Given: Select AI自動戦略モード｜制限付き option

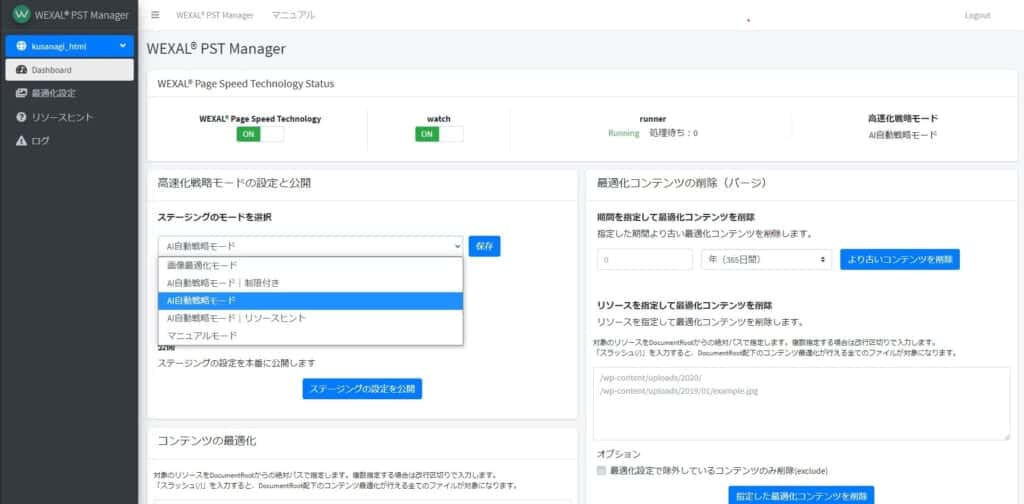Looking at the screenshot, I should tap(311, 283).
